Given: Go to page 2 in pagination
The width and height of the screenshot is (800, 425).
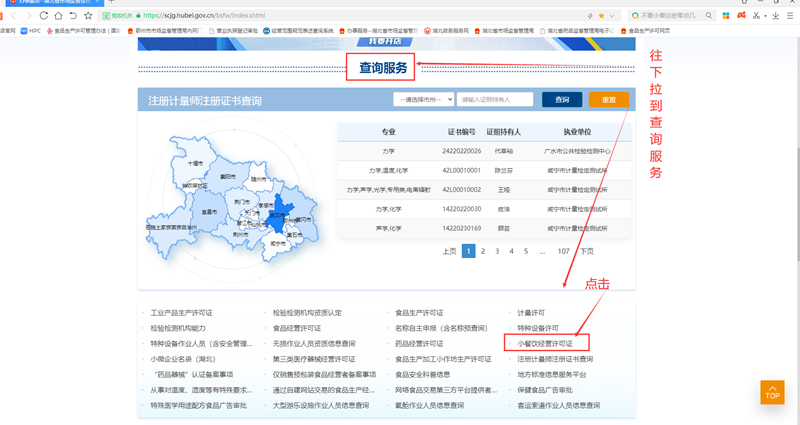Looking at the screenshot, I should [x=483, y=251].
